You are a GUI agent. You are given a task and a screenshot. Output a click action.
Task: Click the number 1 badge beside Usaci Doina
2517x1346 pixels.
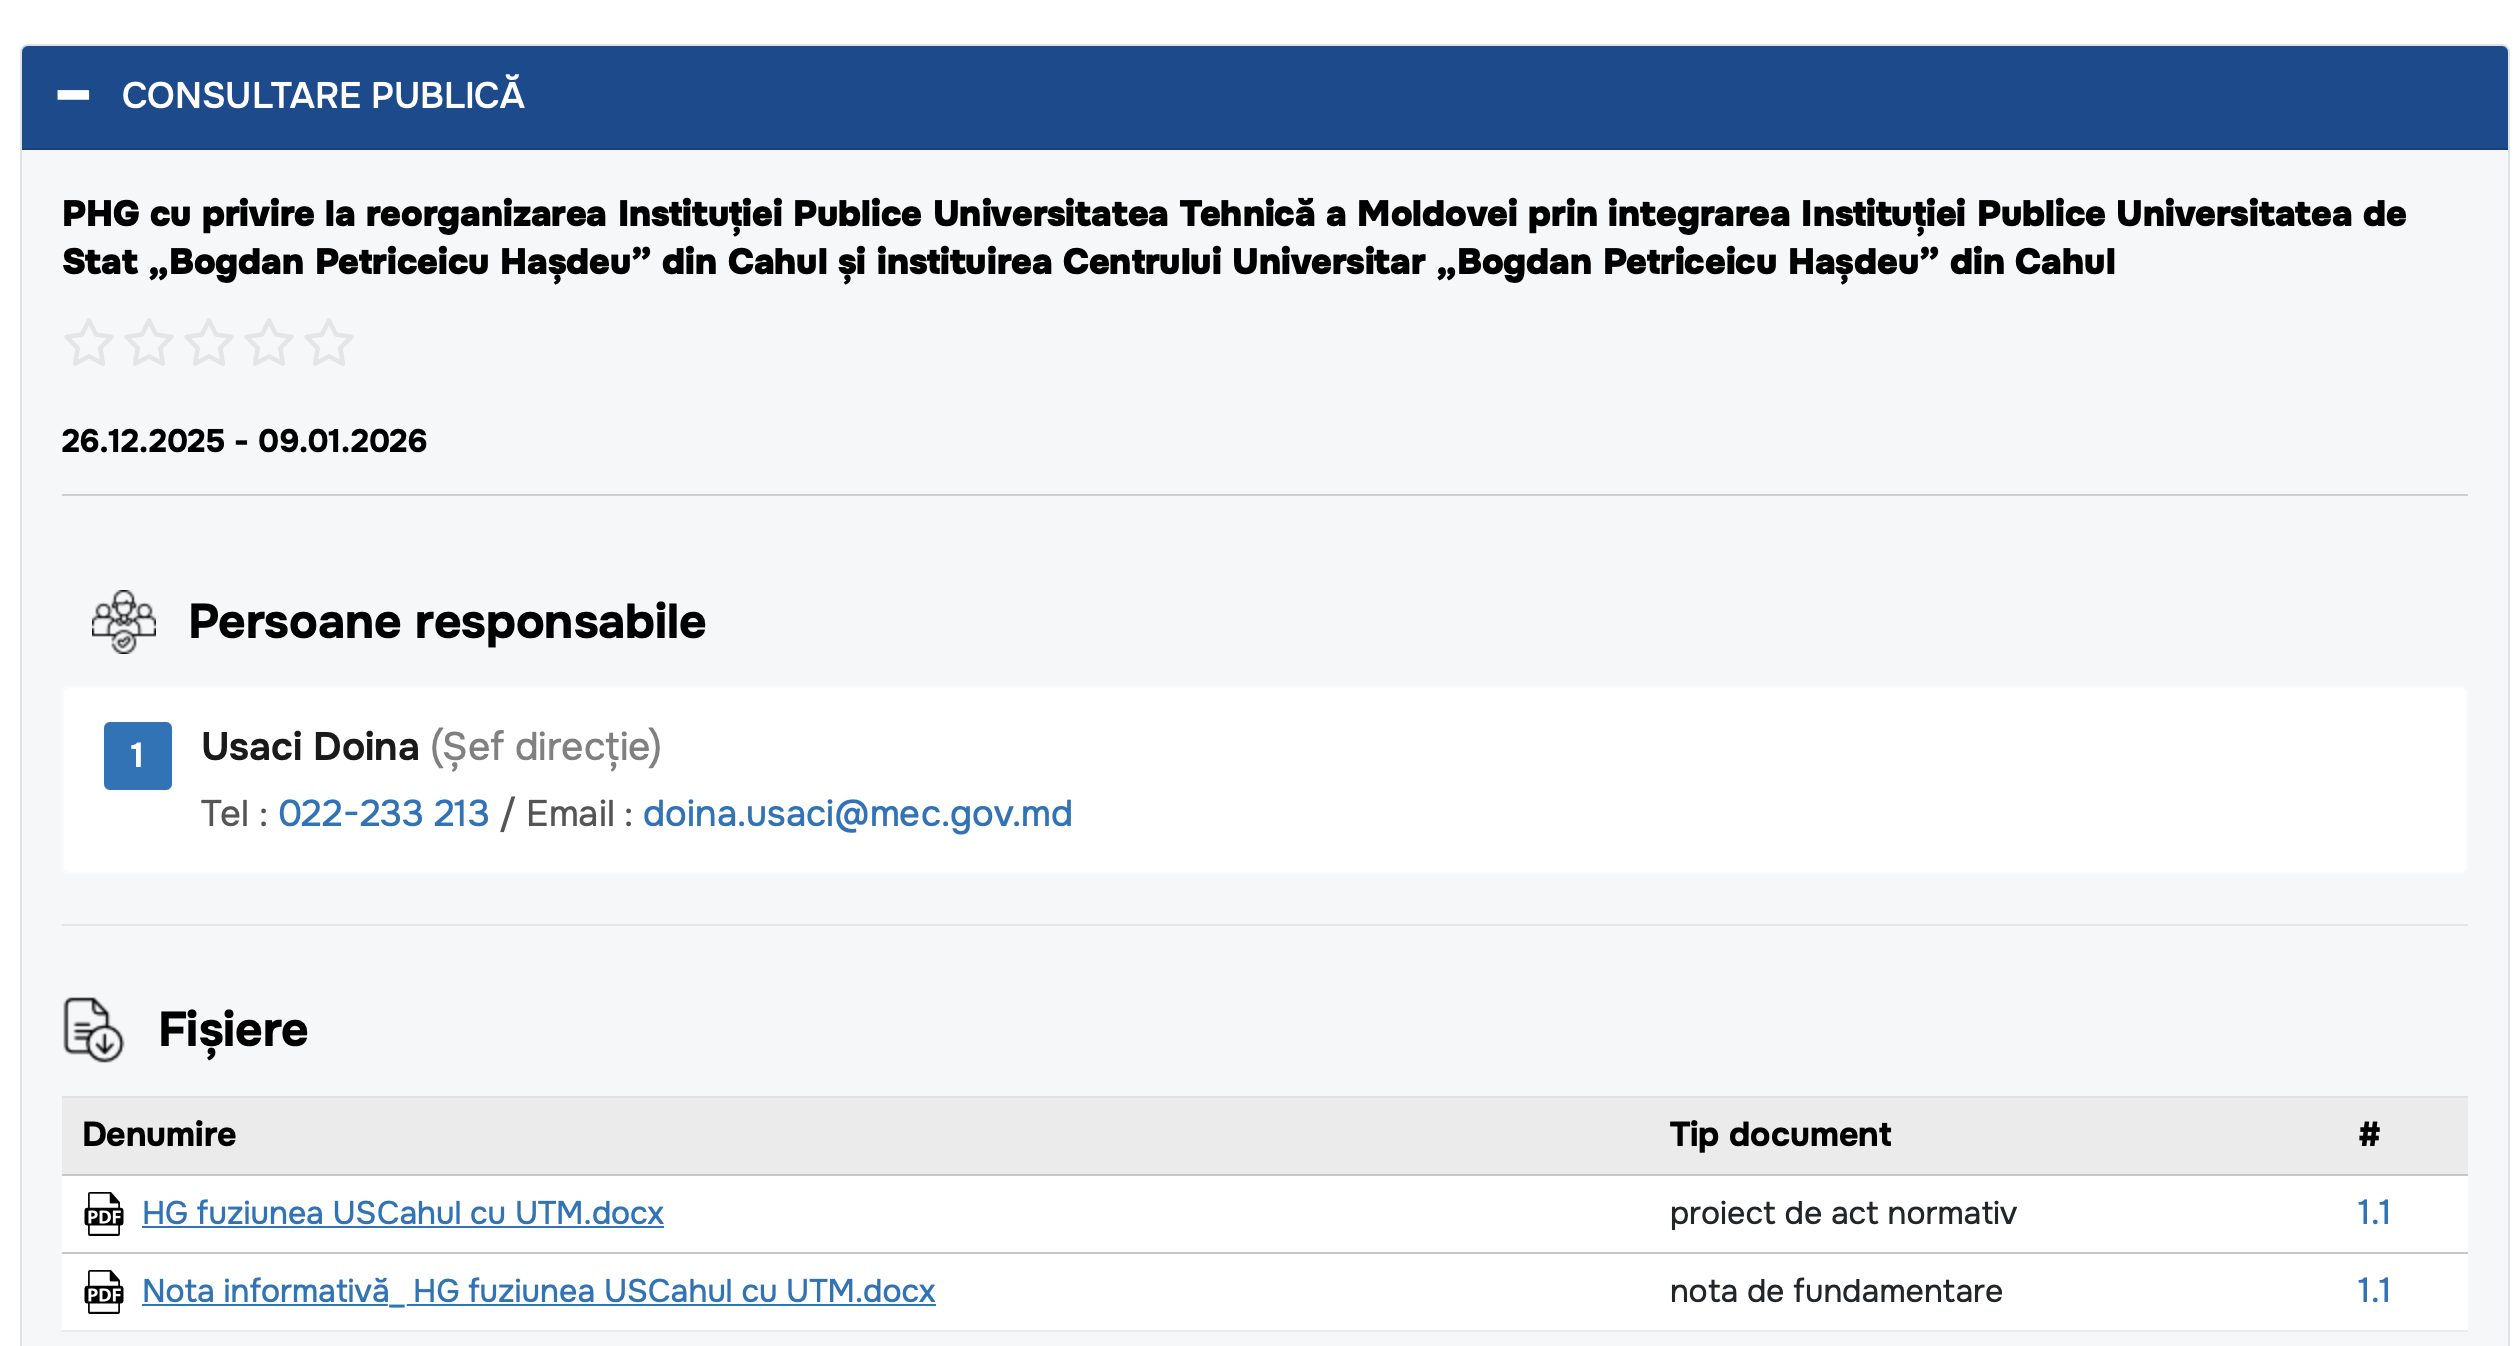138,756
